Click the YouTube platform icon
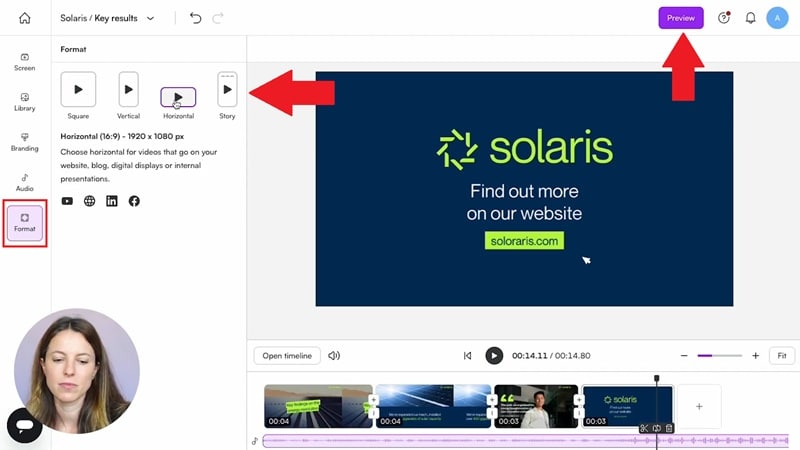The image size is (800, 450). click(x=67, y=201)
